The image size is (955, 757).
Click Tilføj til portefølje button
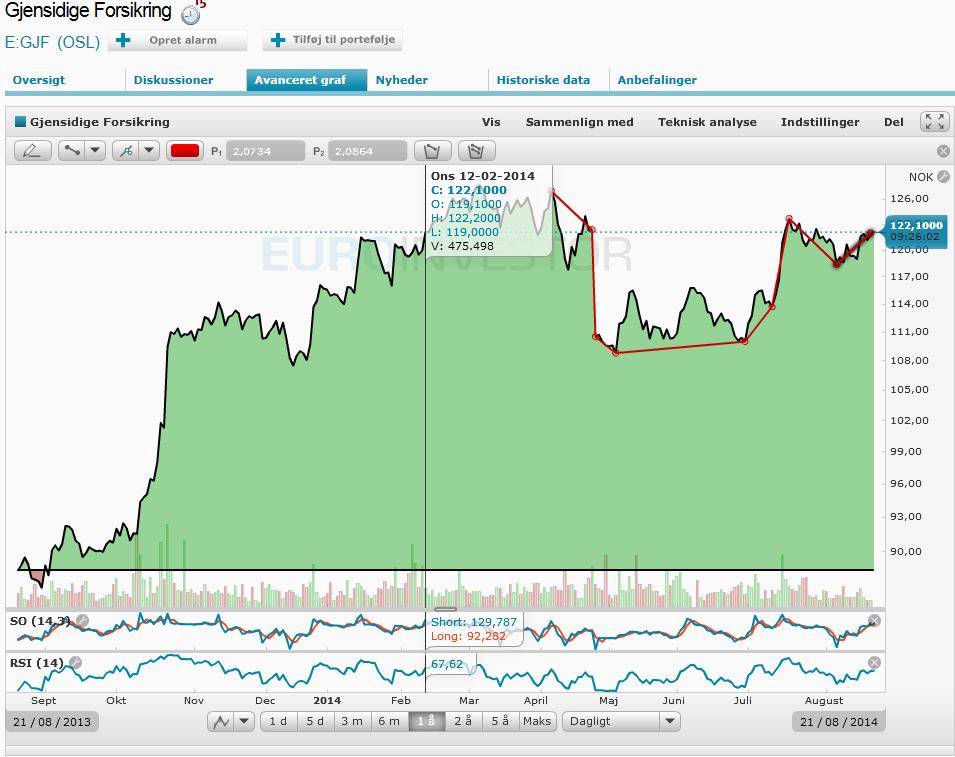333,40
